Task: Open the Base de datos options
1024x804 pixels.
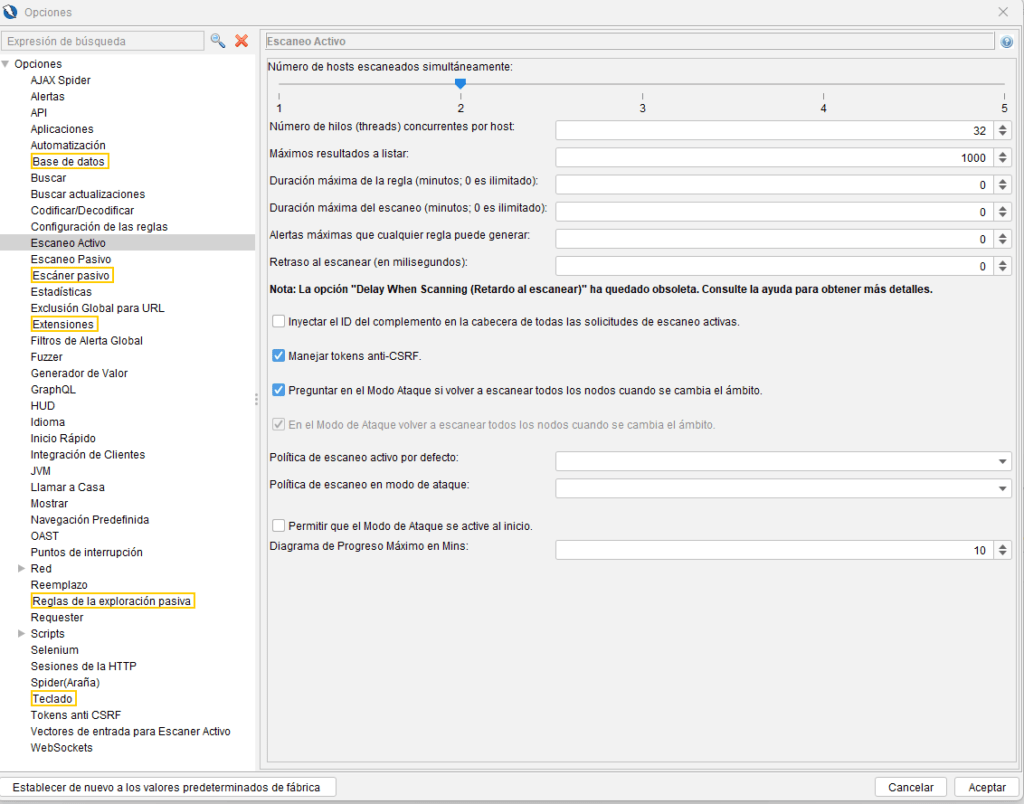Action: pos(69,161)
